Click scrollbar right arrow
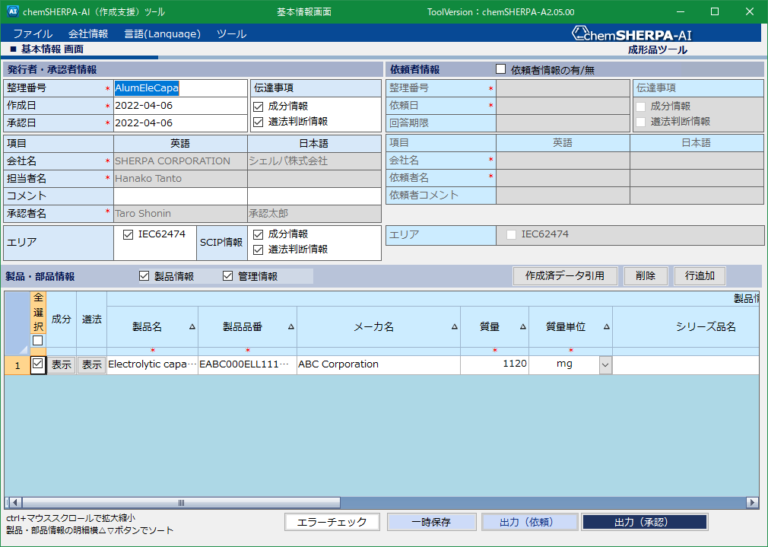This screenshot has height=547, width=768. coord(752,502)
